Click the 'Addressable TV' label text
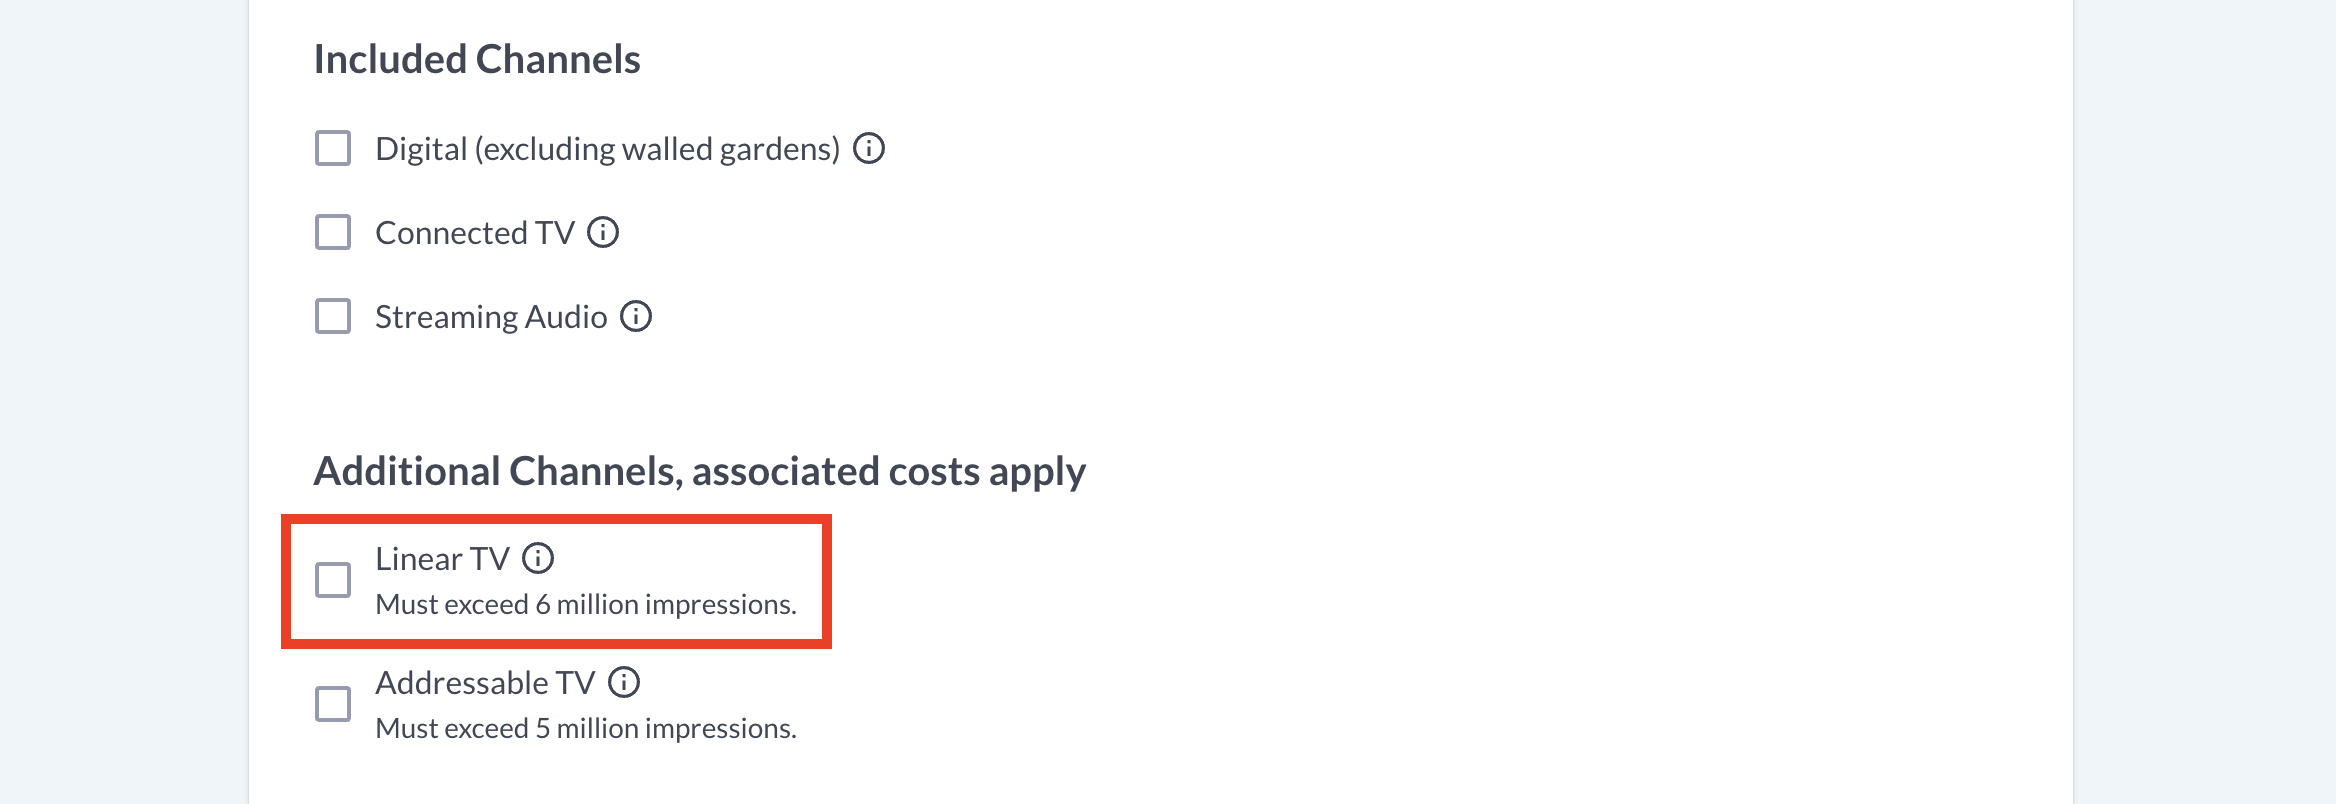The width and height of the screenshot is (2336, 804). point(485,683)
